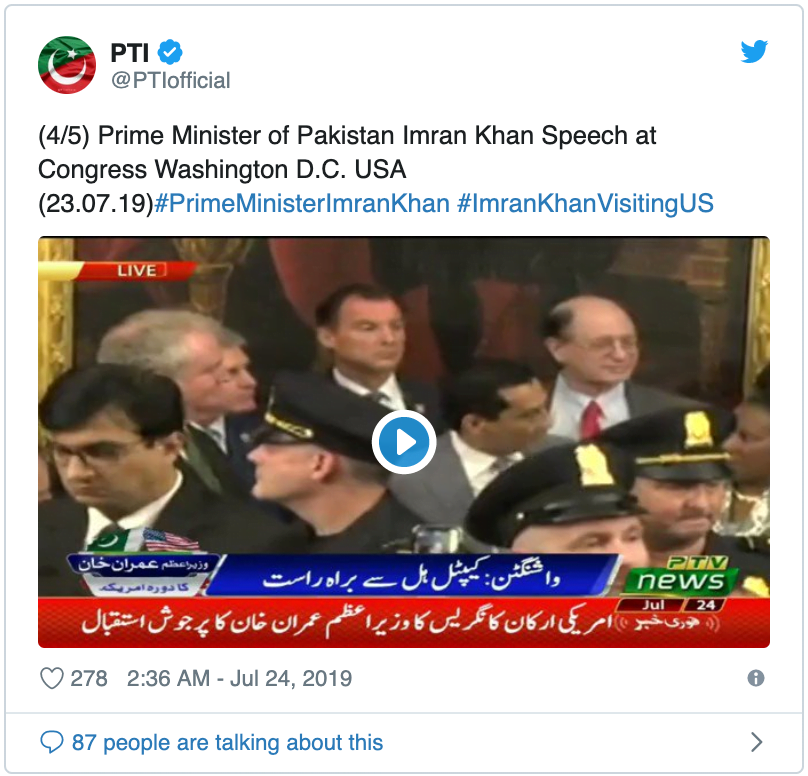This screenshot has height=776, width=808.
Task: Click the red Urdu news ticker in video
Action: coord(404,622)
